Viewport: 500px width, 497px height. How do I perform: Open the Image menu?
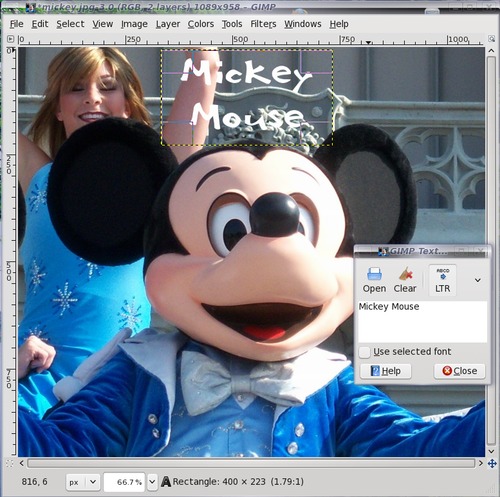click(x=134, y=24)
